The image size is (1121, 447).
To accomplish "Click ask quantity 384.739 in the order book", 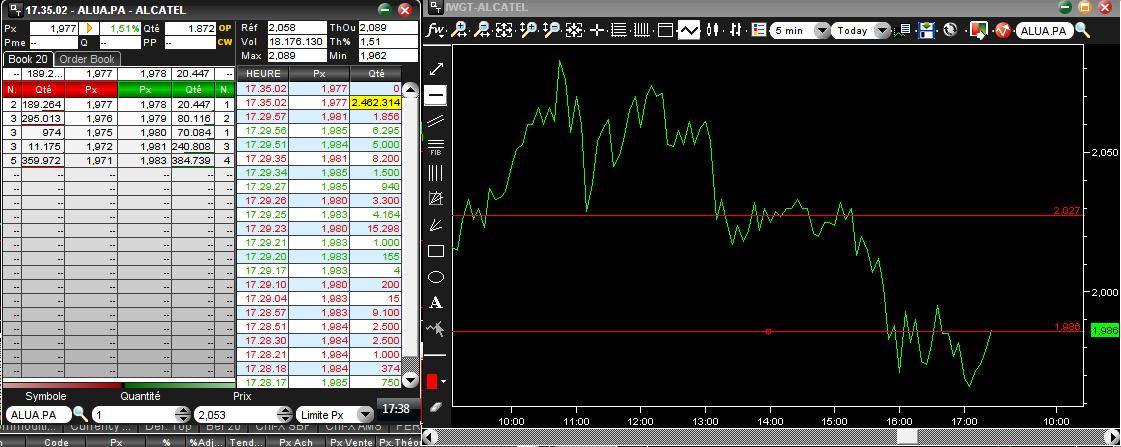I will pos(192,161).
